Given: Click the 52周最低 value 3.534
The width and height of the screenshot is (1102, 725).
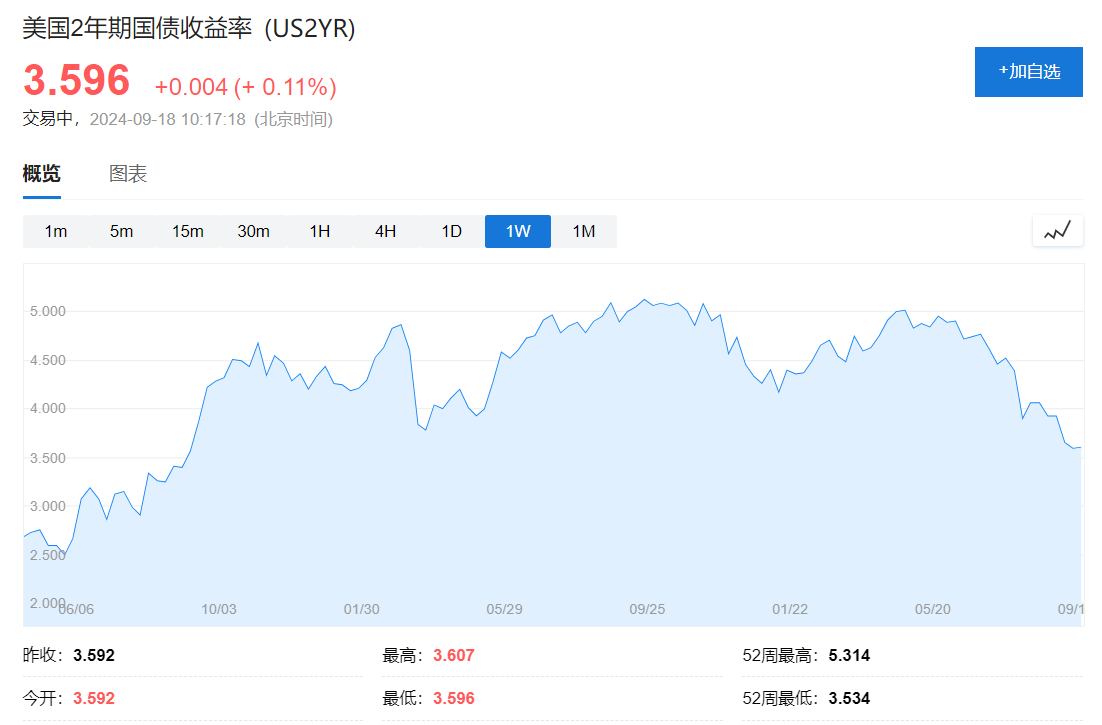Looking at the screenshot, I should click(849, 698).
